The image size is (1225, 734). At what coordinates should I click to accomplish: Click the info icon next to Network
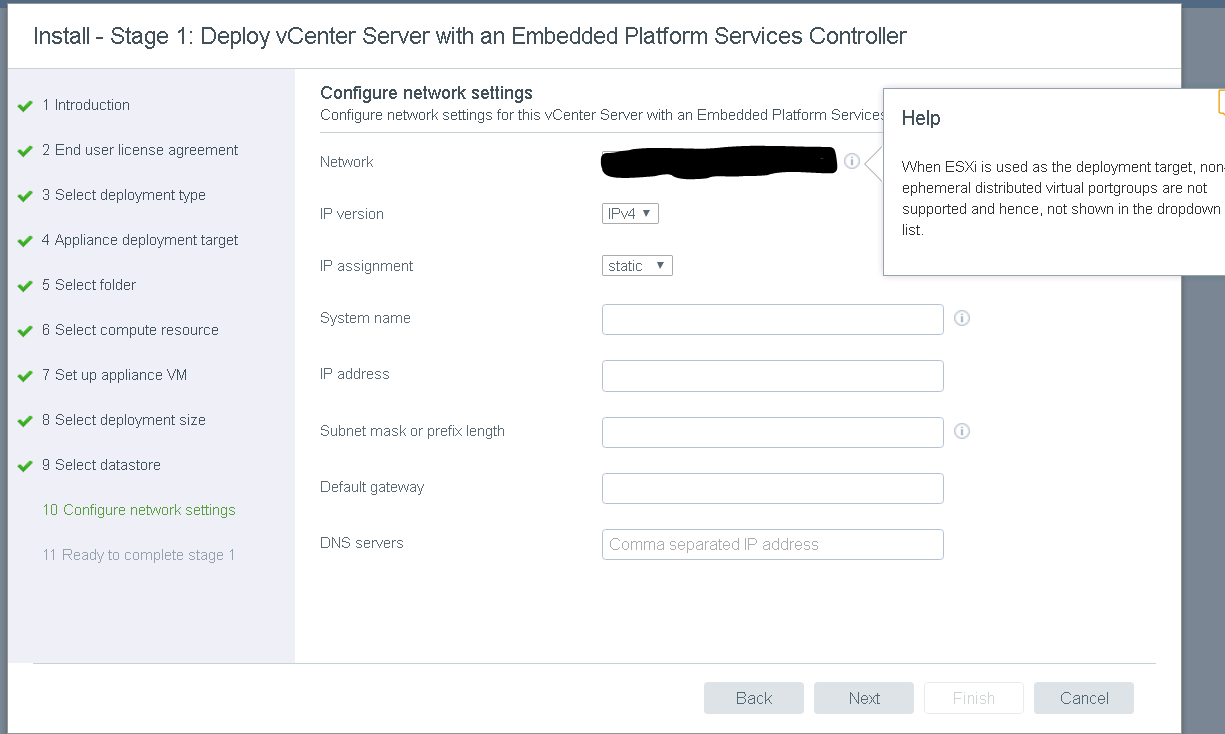point(851,161)
